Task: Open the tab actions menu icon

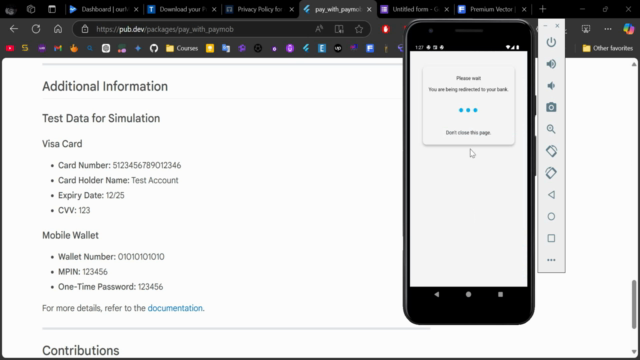Action: click(52, 9)
